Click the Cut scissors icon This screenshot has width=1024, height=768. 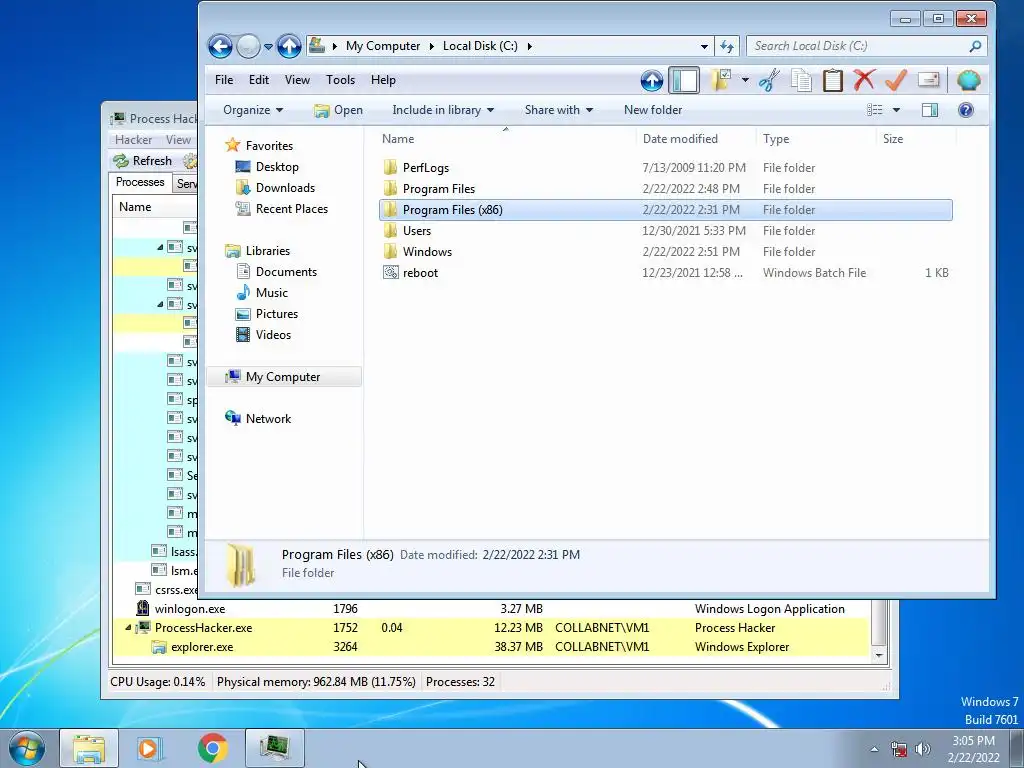point(769,80)
